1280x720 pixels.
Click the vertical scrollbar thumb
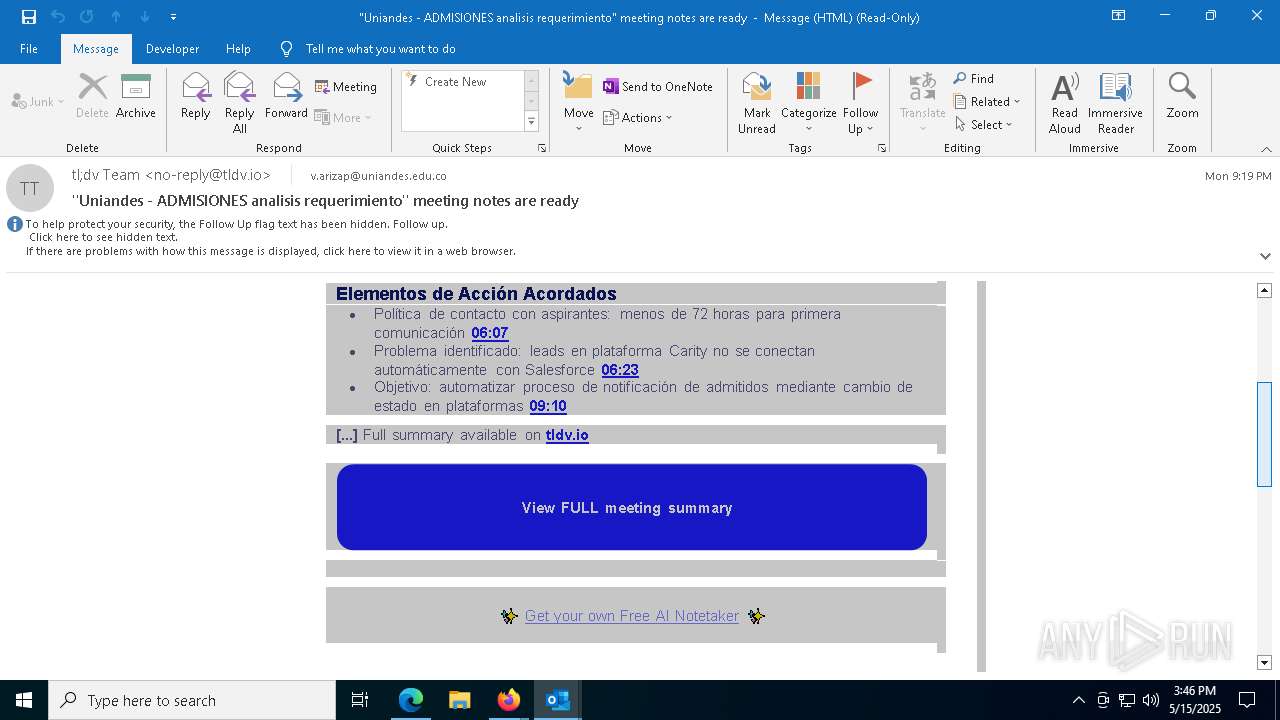[x=1264, y=434]
